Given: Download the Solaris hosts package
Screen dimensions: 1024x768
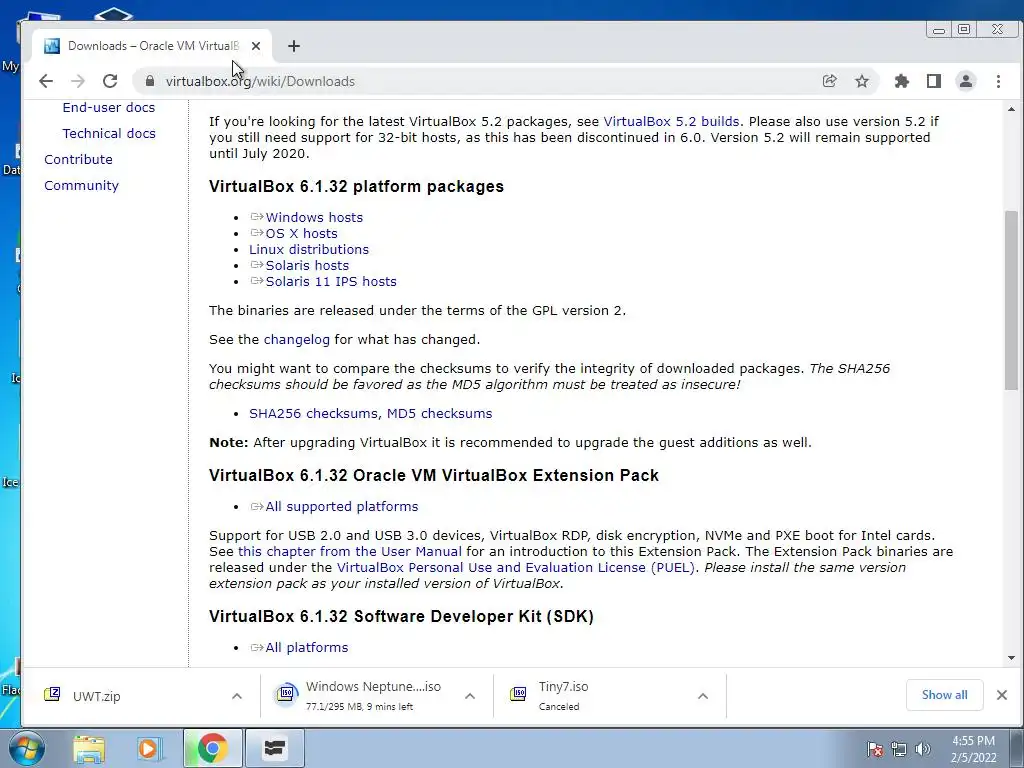Looking at the screenshot, I should click(x=307, y=266).
